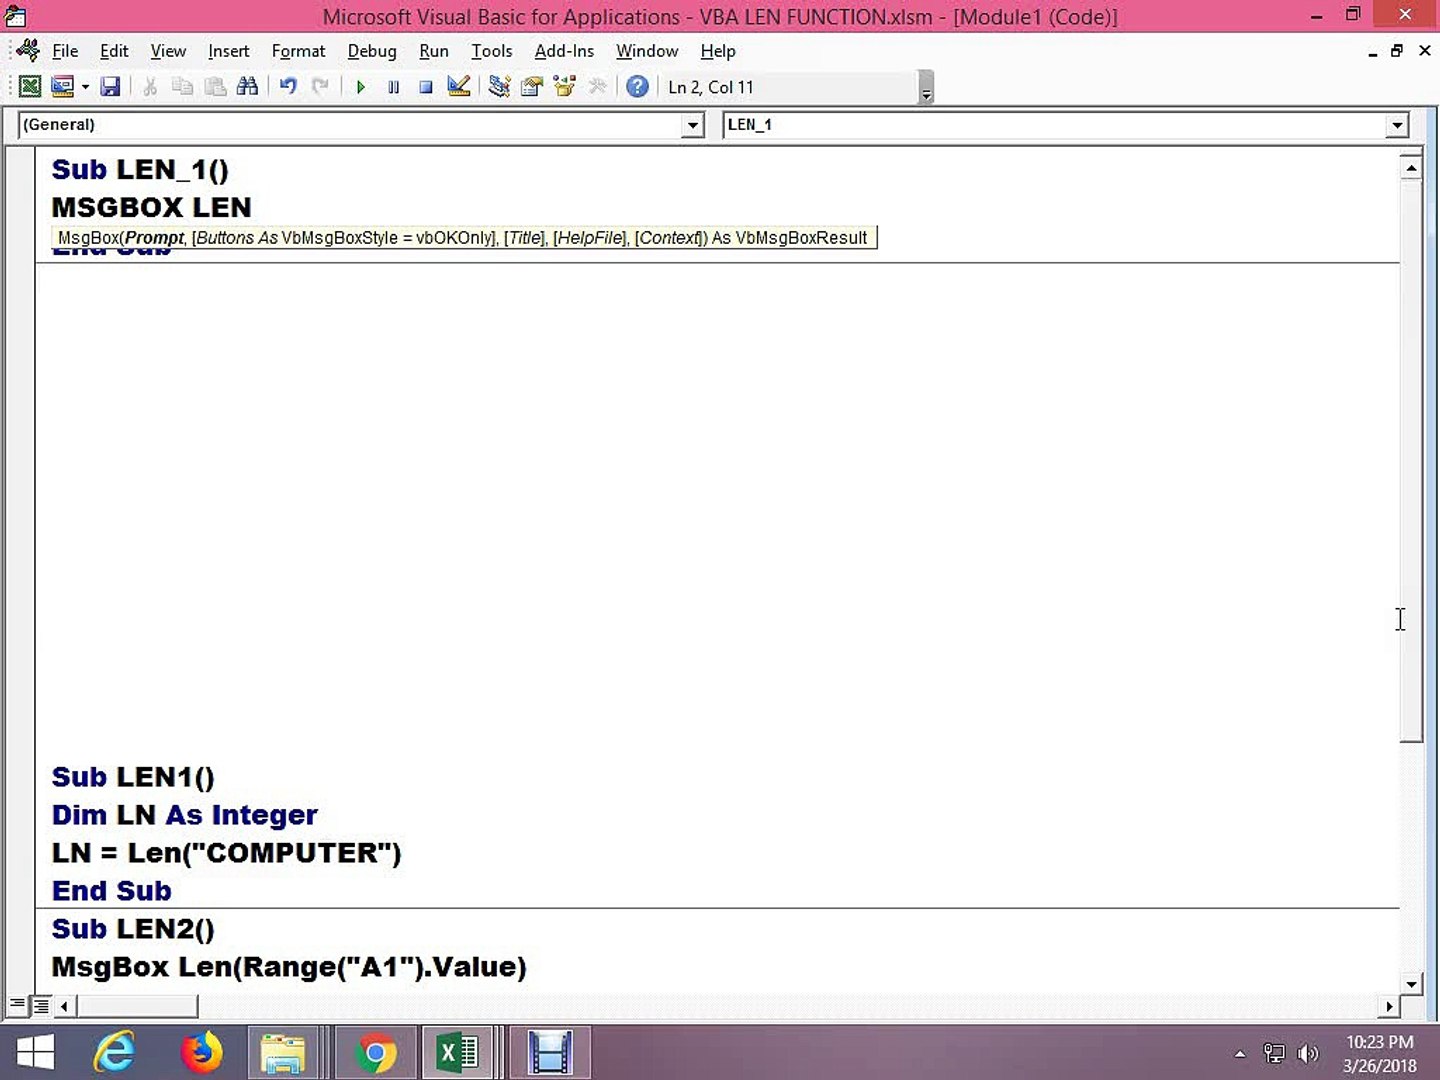Click the "Dim LN As Integer" line
The height and width of the screenshot is (1080, 1440).
185,816
